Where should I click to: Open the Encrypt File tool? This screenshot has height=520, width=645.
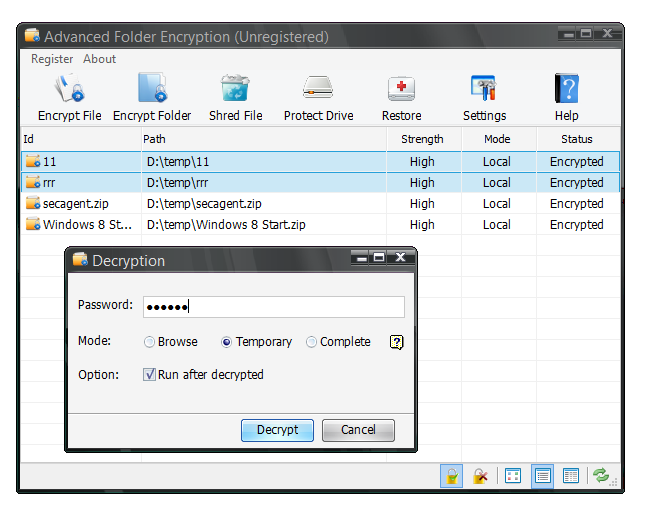coord(70,98)
